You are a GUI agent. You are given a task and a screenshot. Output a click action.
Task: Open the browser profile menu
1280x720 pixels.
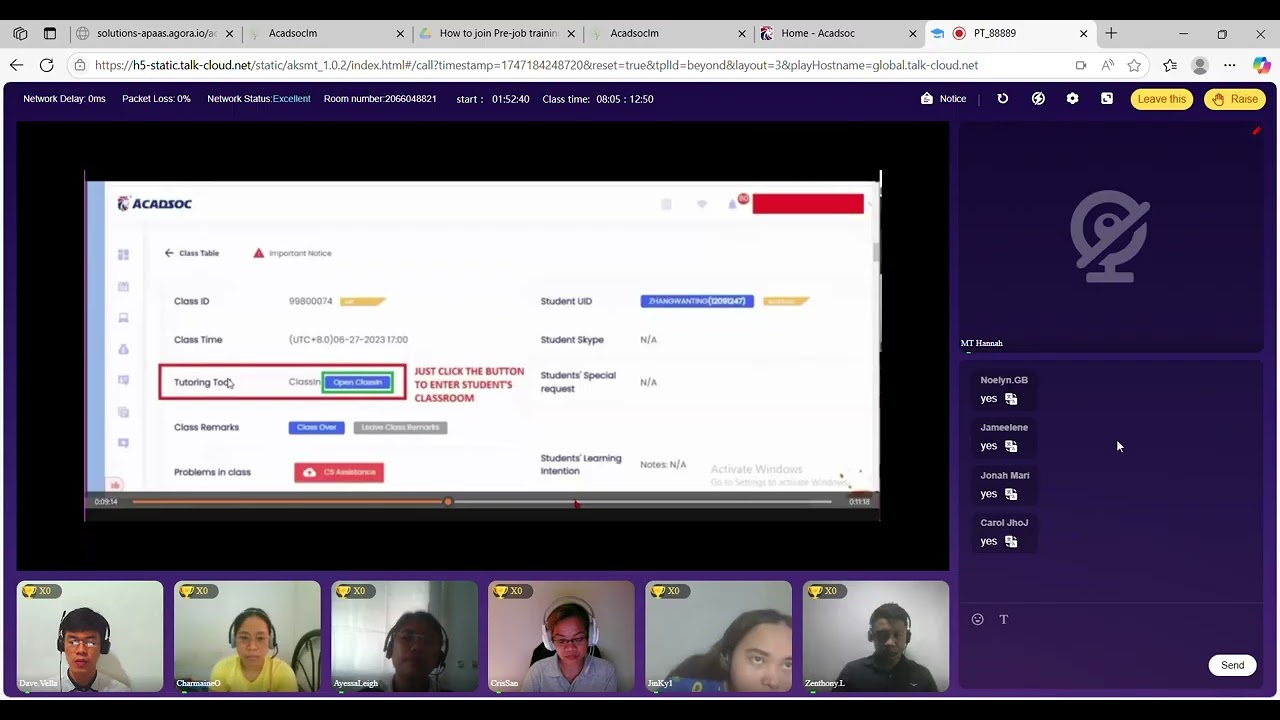[1200, 65]
